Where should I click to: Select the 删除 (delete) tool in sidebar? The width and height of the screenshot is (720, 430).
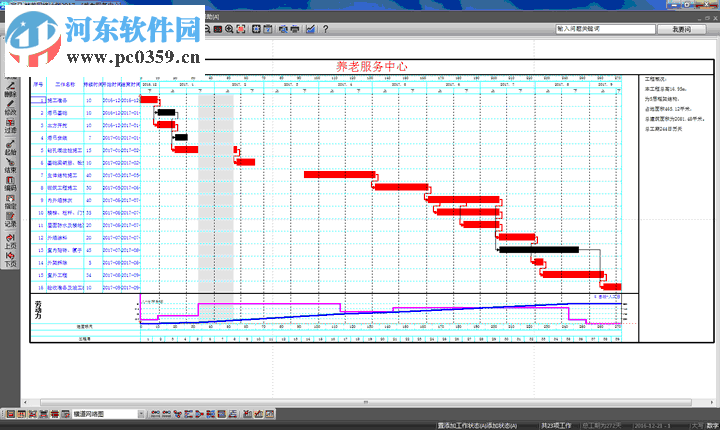(x=10, y=90)
